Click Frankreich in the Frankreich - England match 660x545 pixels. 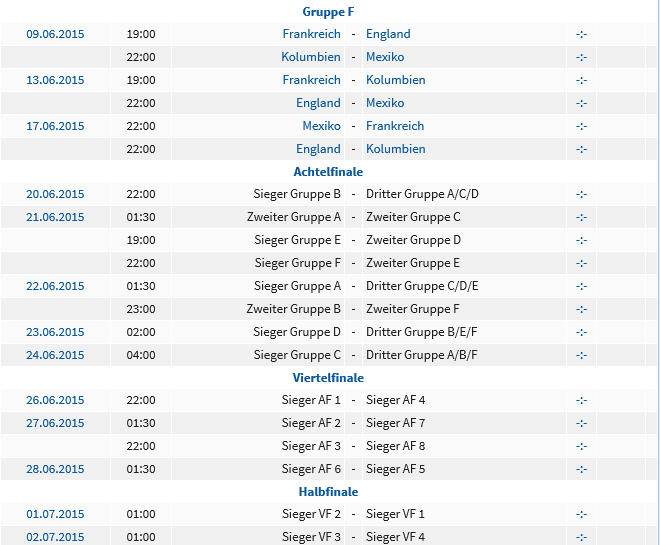311,34
